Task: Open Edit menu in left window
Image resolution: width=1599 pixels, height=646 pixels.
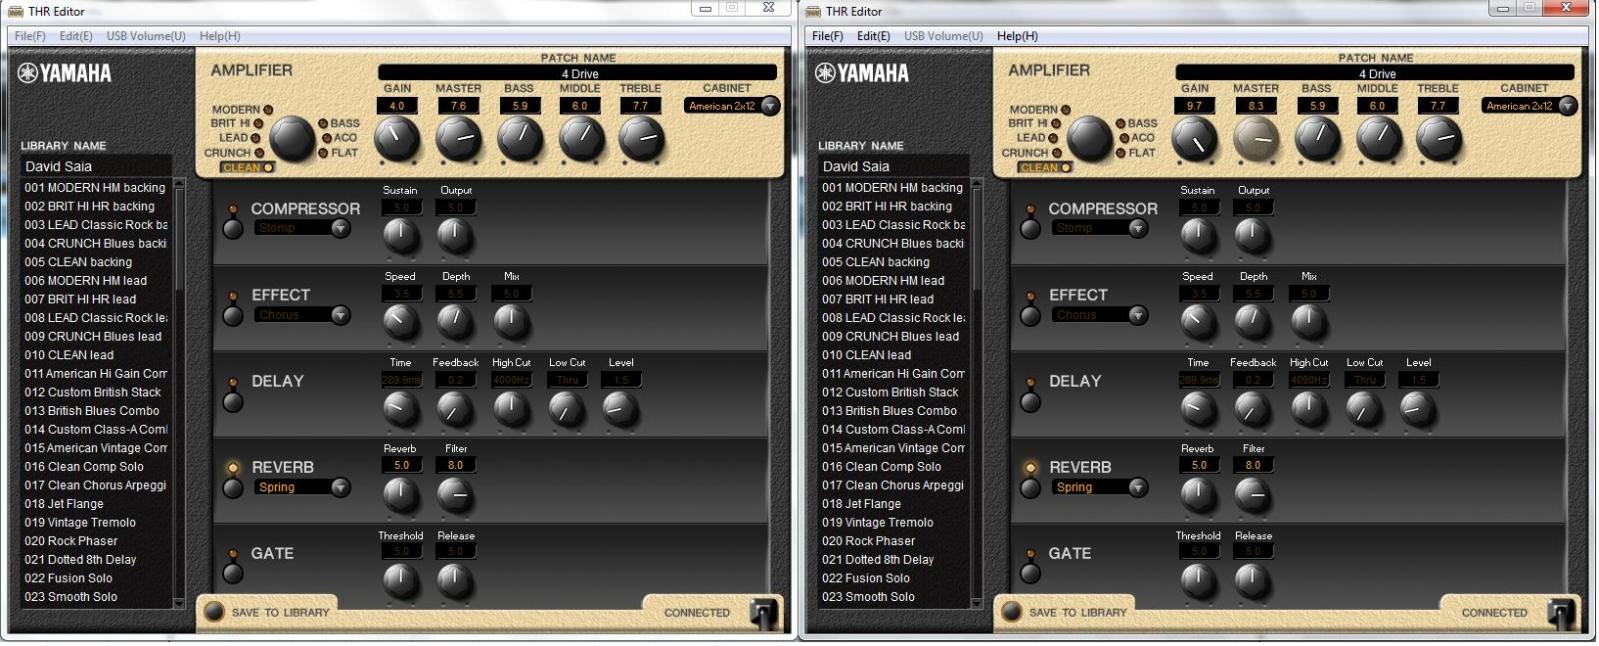Action: (x=76, y=36)
